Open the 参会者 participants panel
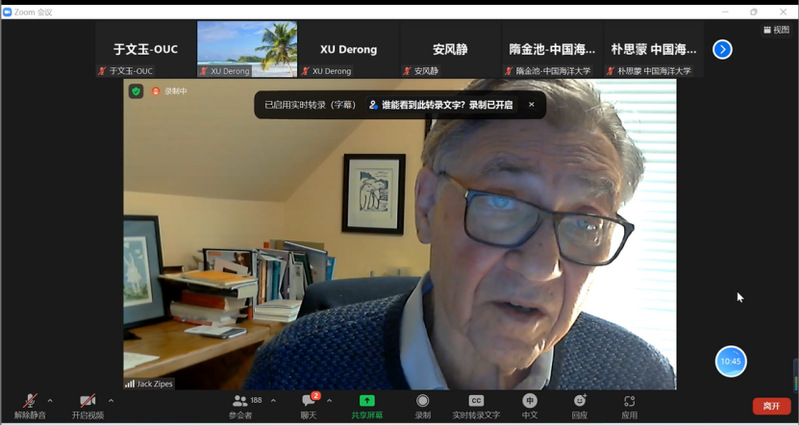The height and width of the screenshot is (425, 799). 241,405
